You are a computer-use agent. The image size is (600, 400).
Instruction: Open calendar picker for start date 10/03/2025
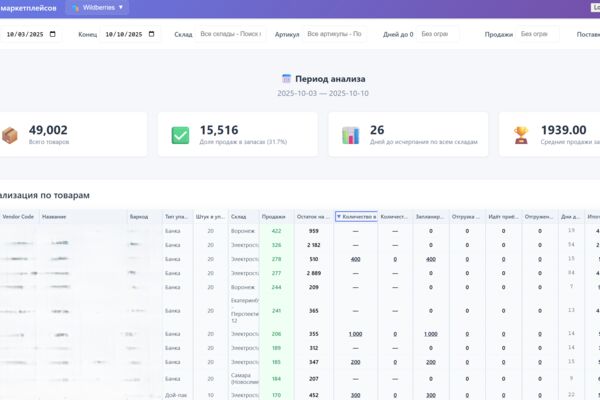(53, 34)
